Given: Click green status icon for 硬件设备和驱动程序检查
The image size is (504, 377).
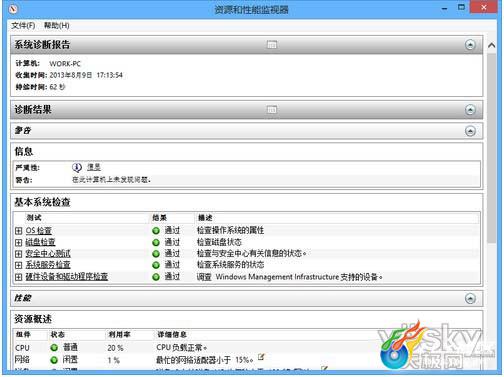Looking at the screenshot, I should pos(156,277).
